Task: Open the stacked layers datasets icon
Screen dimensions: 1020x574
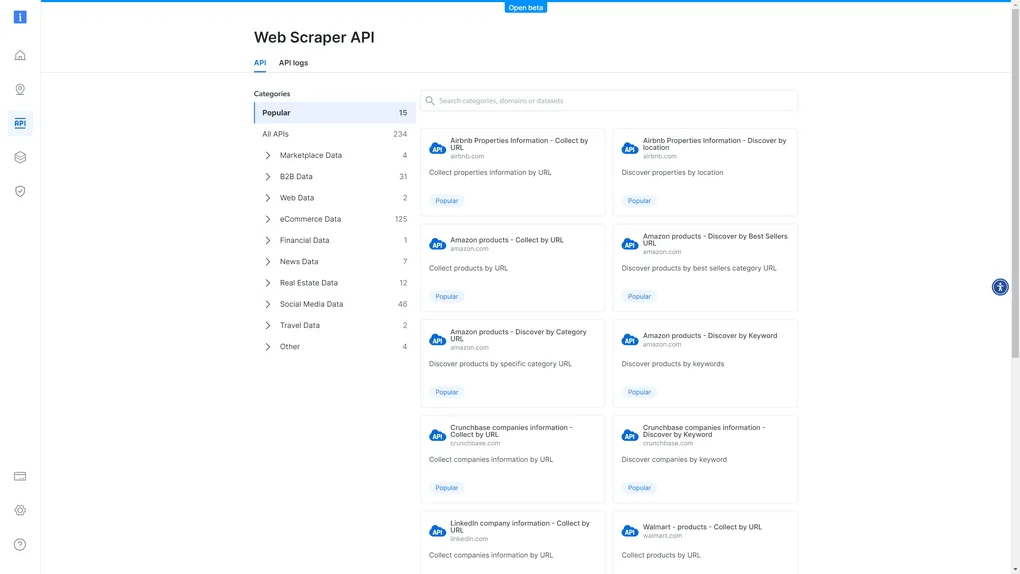Action: coord(20,157)
